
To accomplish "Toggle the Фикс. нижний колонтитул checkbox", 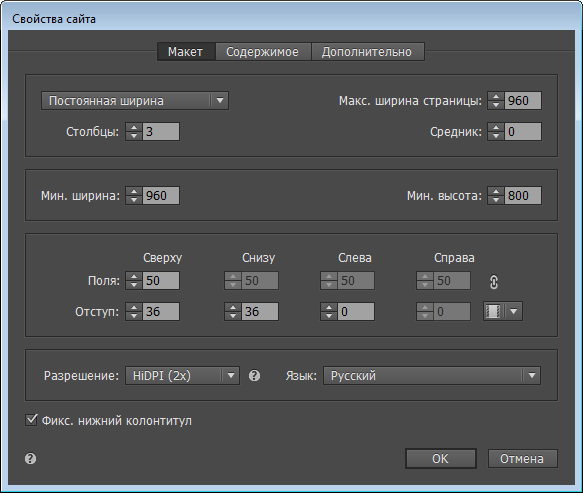I will [31, 420].
